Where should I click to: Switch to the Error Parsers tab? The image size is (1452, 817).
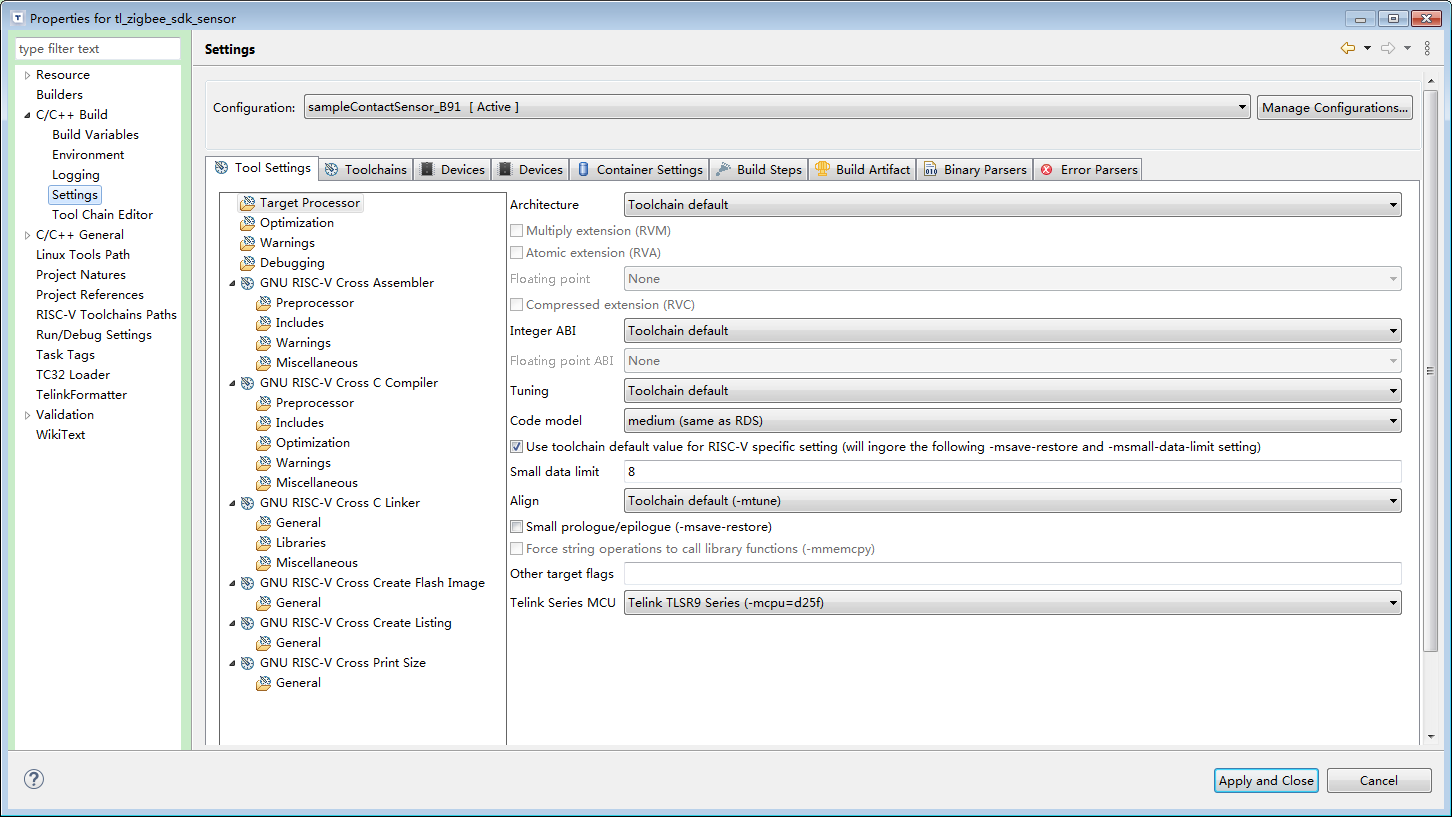pos(1088,169)
